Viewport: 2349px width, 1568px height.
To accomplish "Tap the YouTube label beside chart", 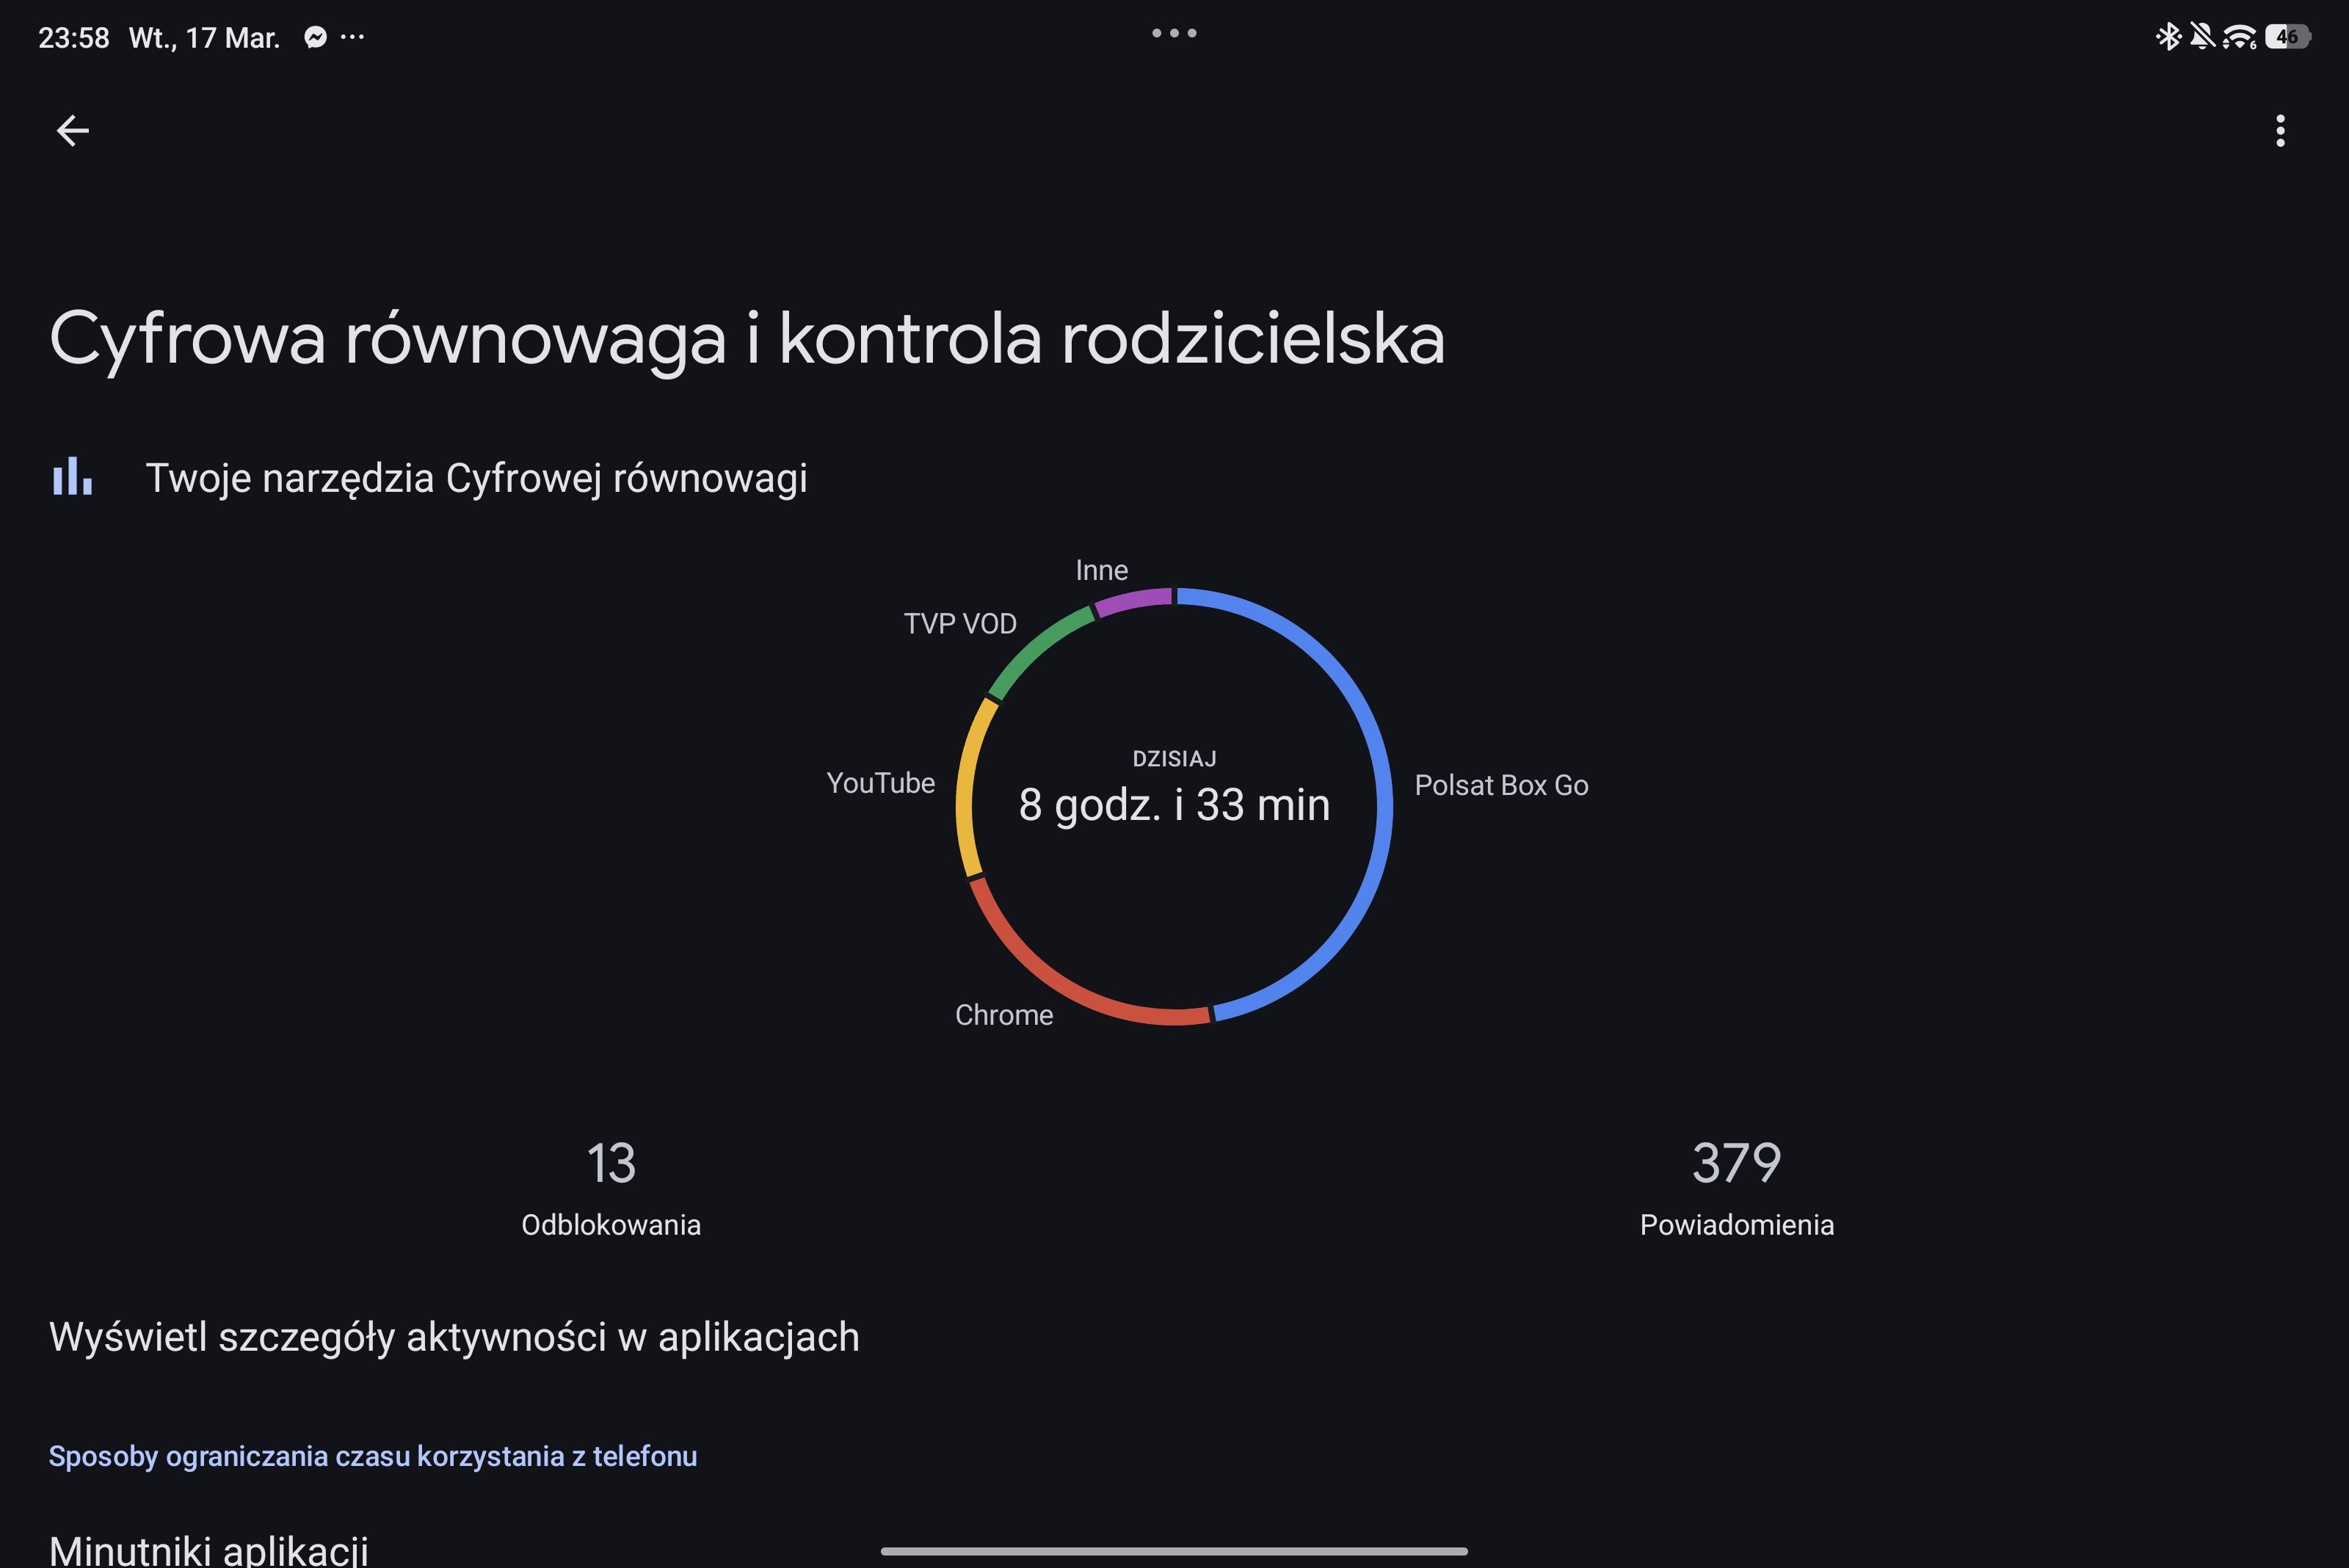I will (x=880, y=783).
